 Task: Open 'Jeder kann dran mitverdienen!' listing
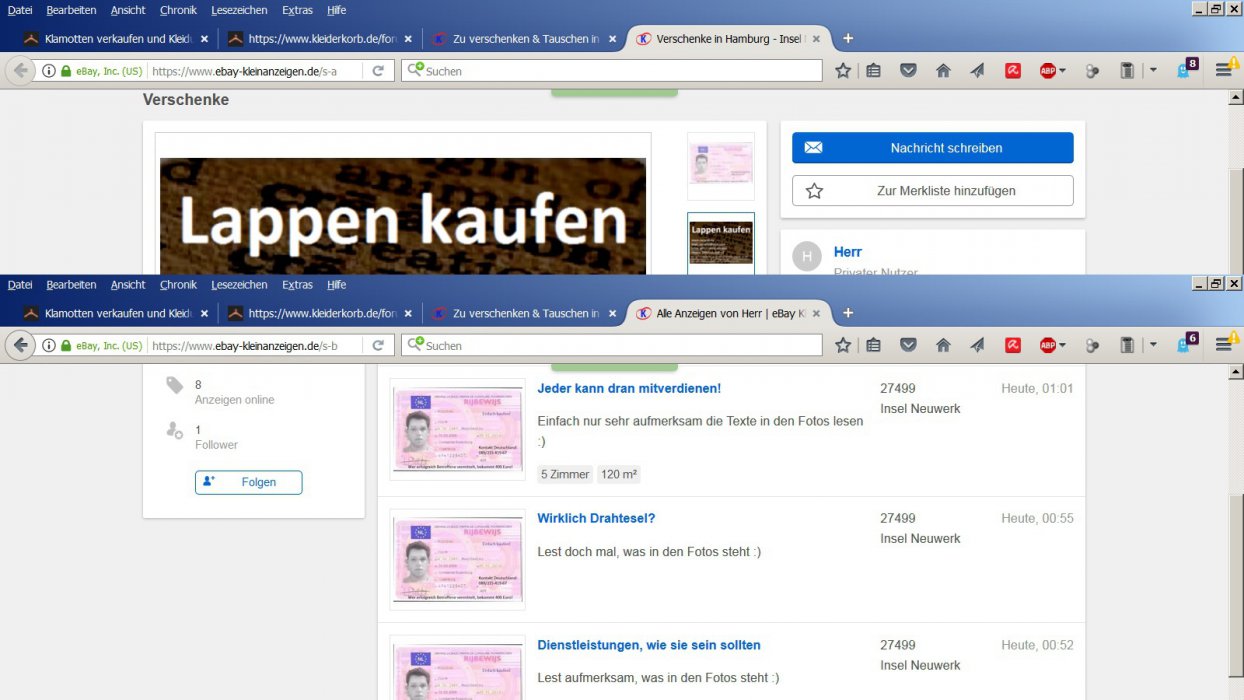(628, 388)
